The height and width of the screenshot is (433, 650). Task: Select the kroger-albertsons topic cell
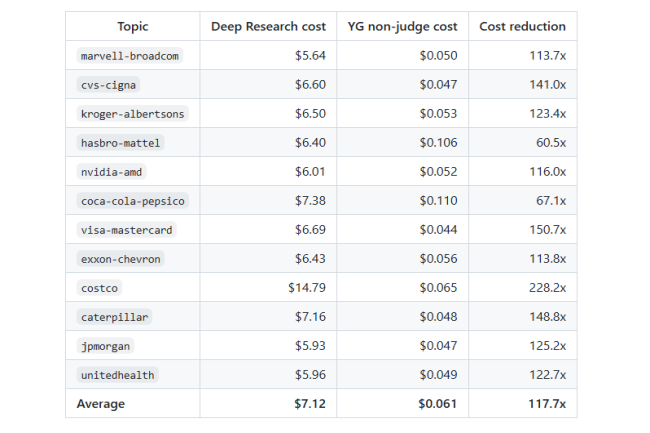pos(133,114)
